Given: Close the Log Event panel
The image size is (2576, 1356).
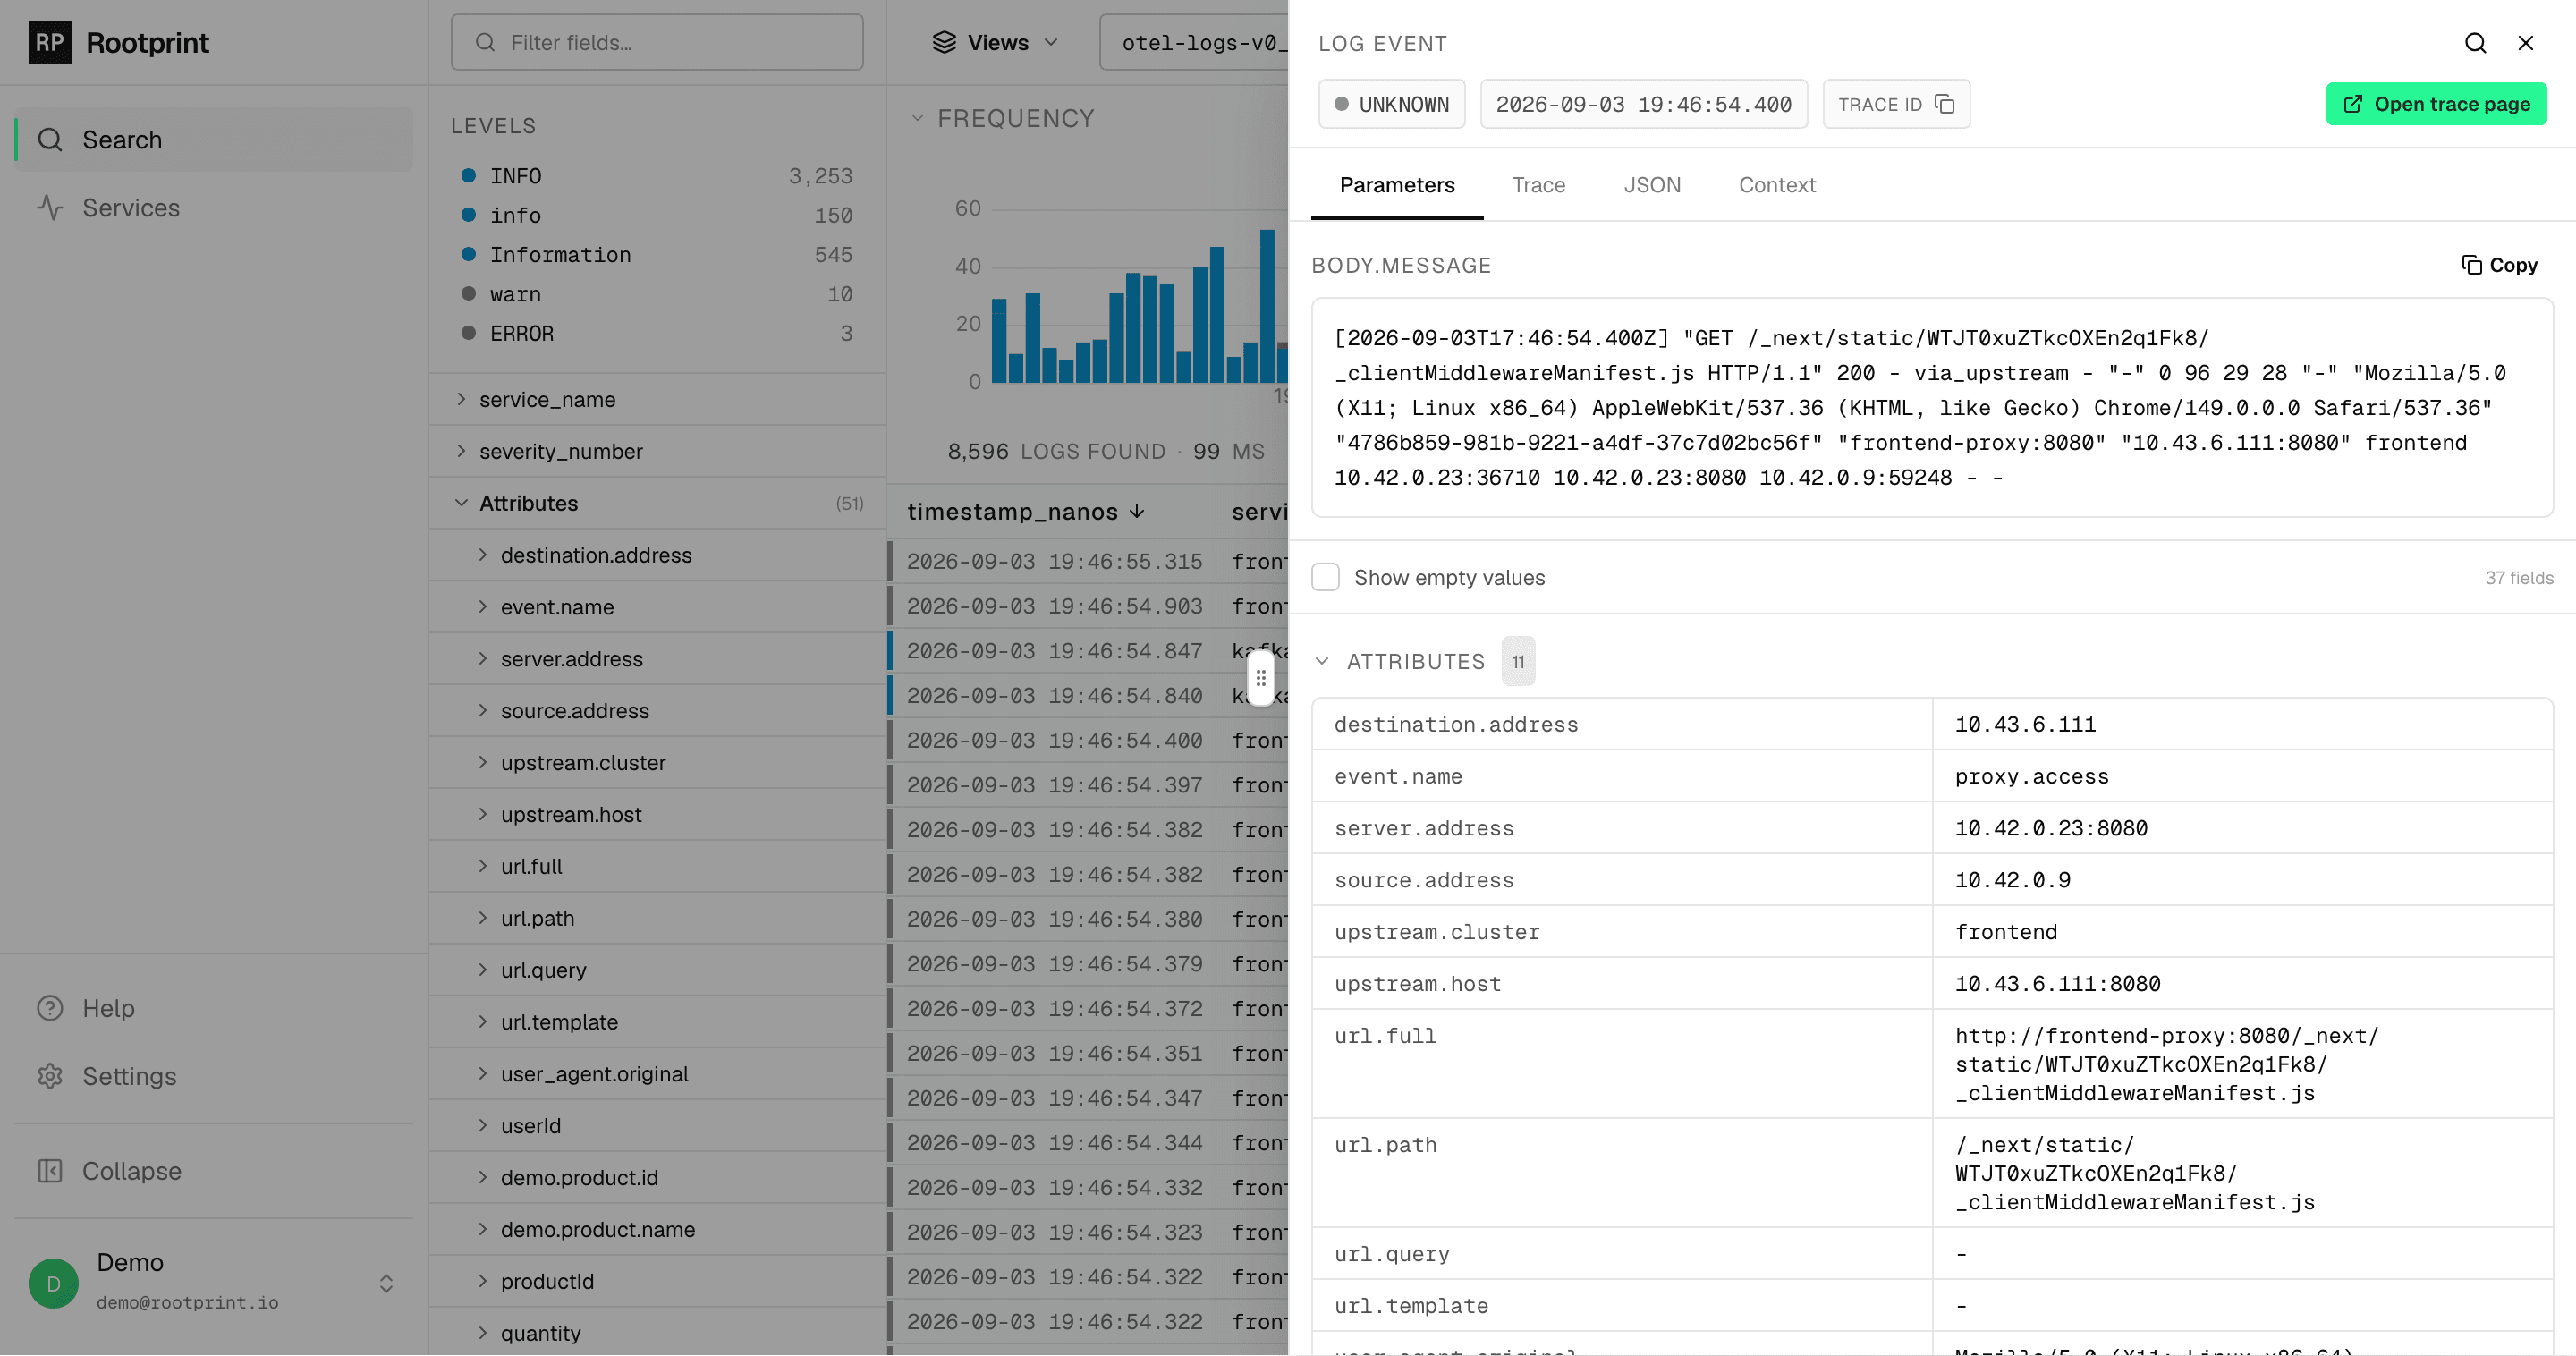Looking at the screenshot, I should pyautogui.click(x=2526, y=43).
